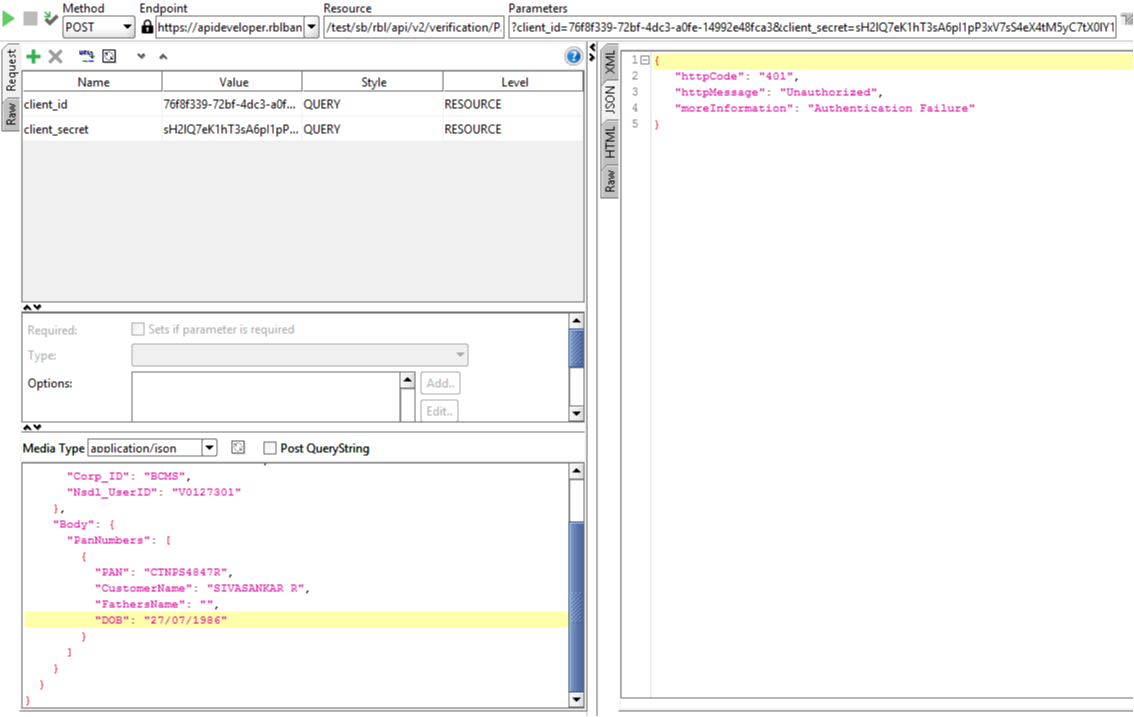Switch to the request Raw tab on the left

coord(11,114)
